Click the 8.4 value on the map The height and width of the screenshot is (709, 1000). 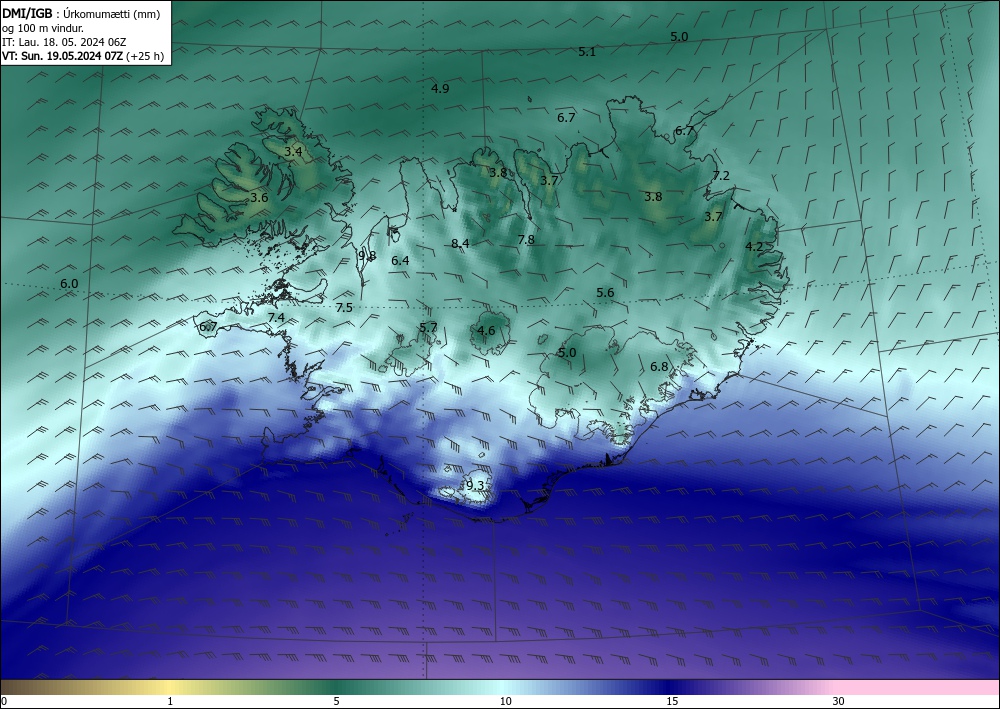coord(460,244)
